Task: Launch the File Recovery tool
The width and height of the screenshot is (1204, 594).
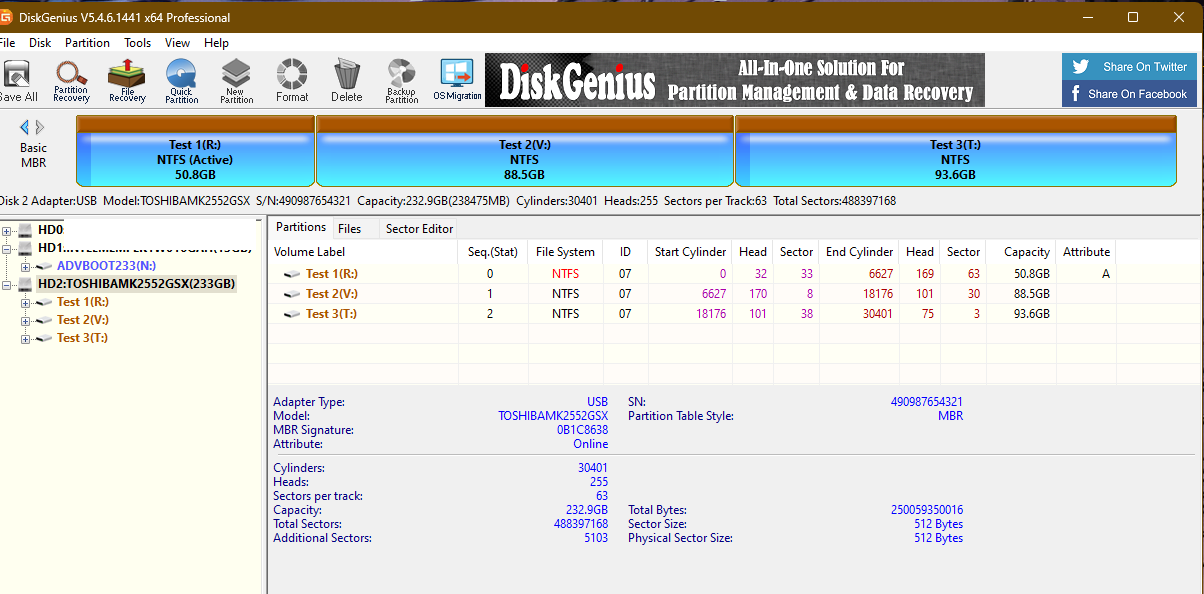Action: [x=127, y=81]
